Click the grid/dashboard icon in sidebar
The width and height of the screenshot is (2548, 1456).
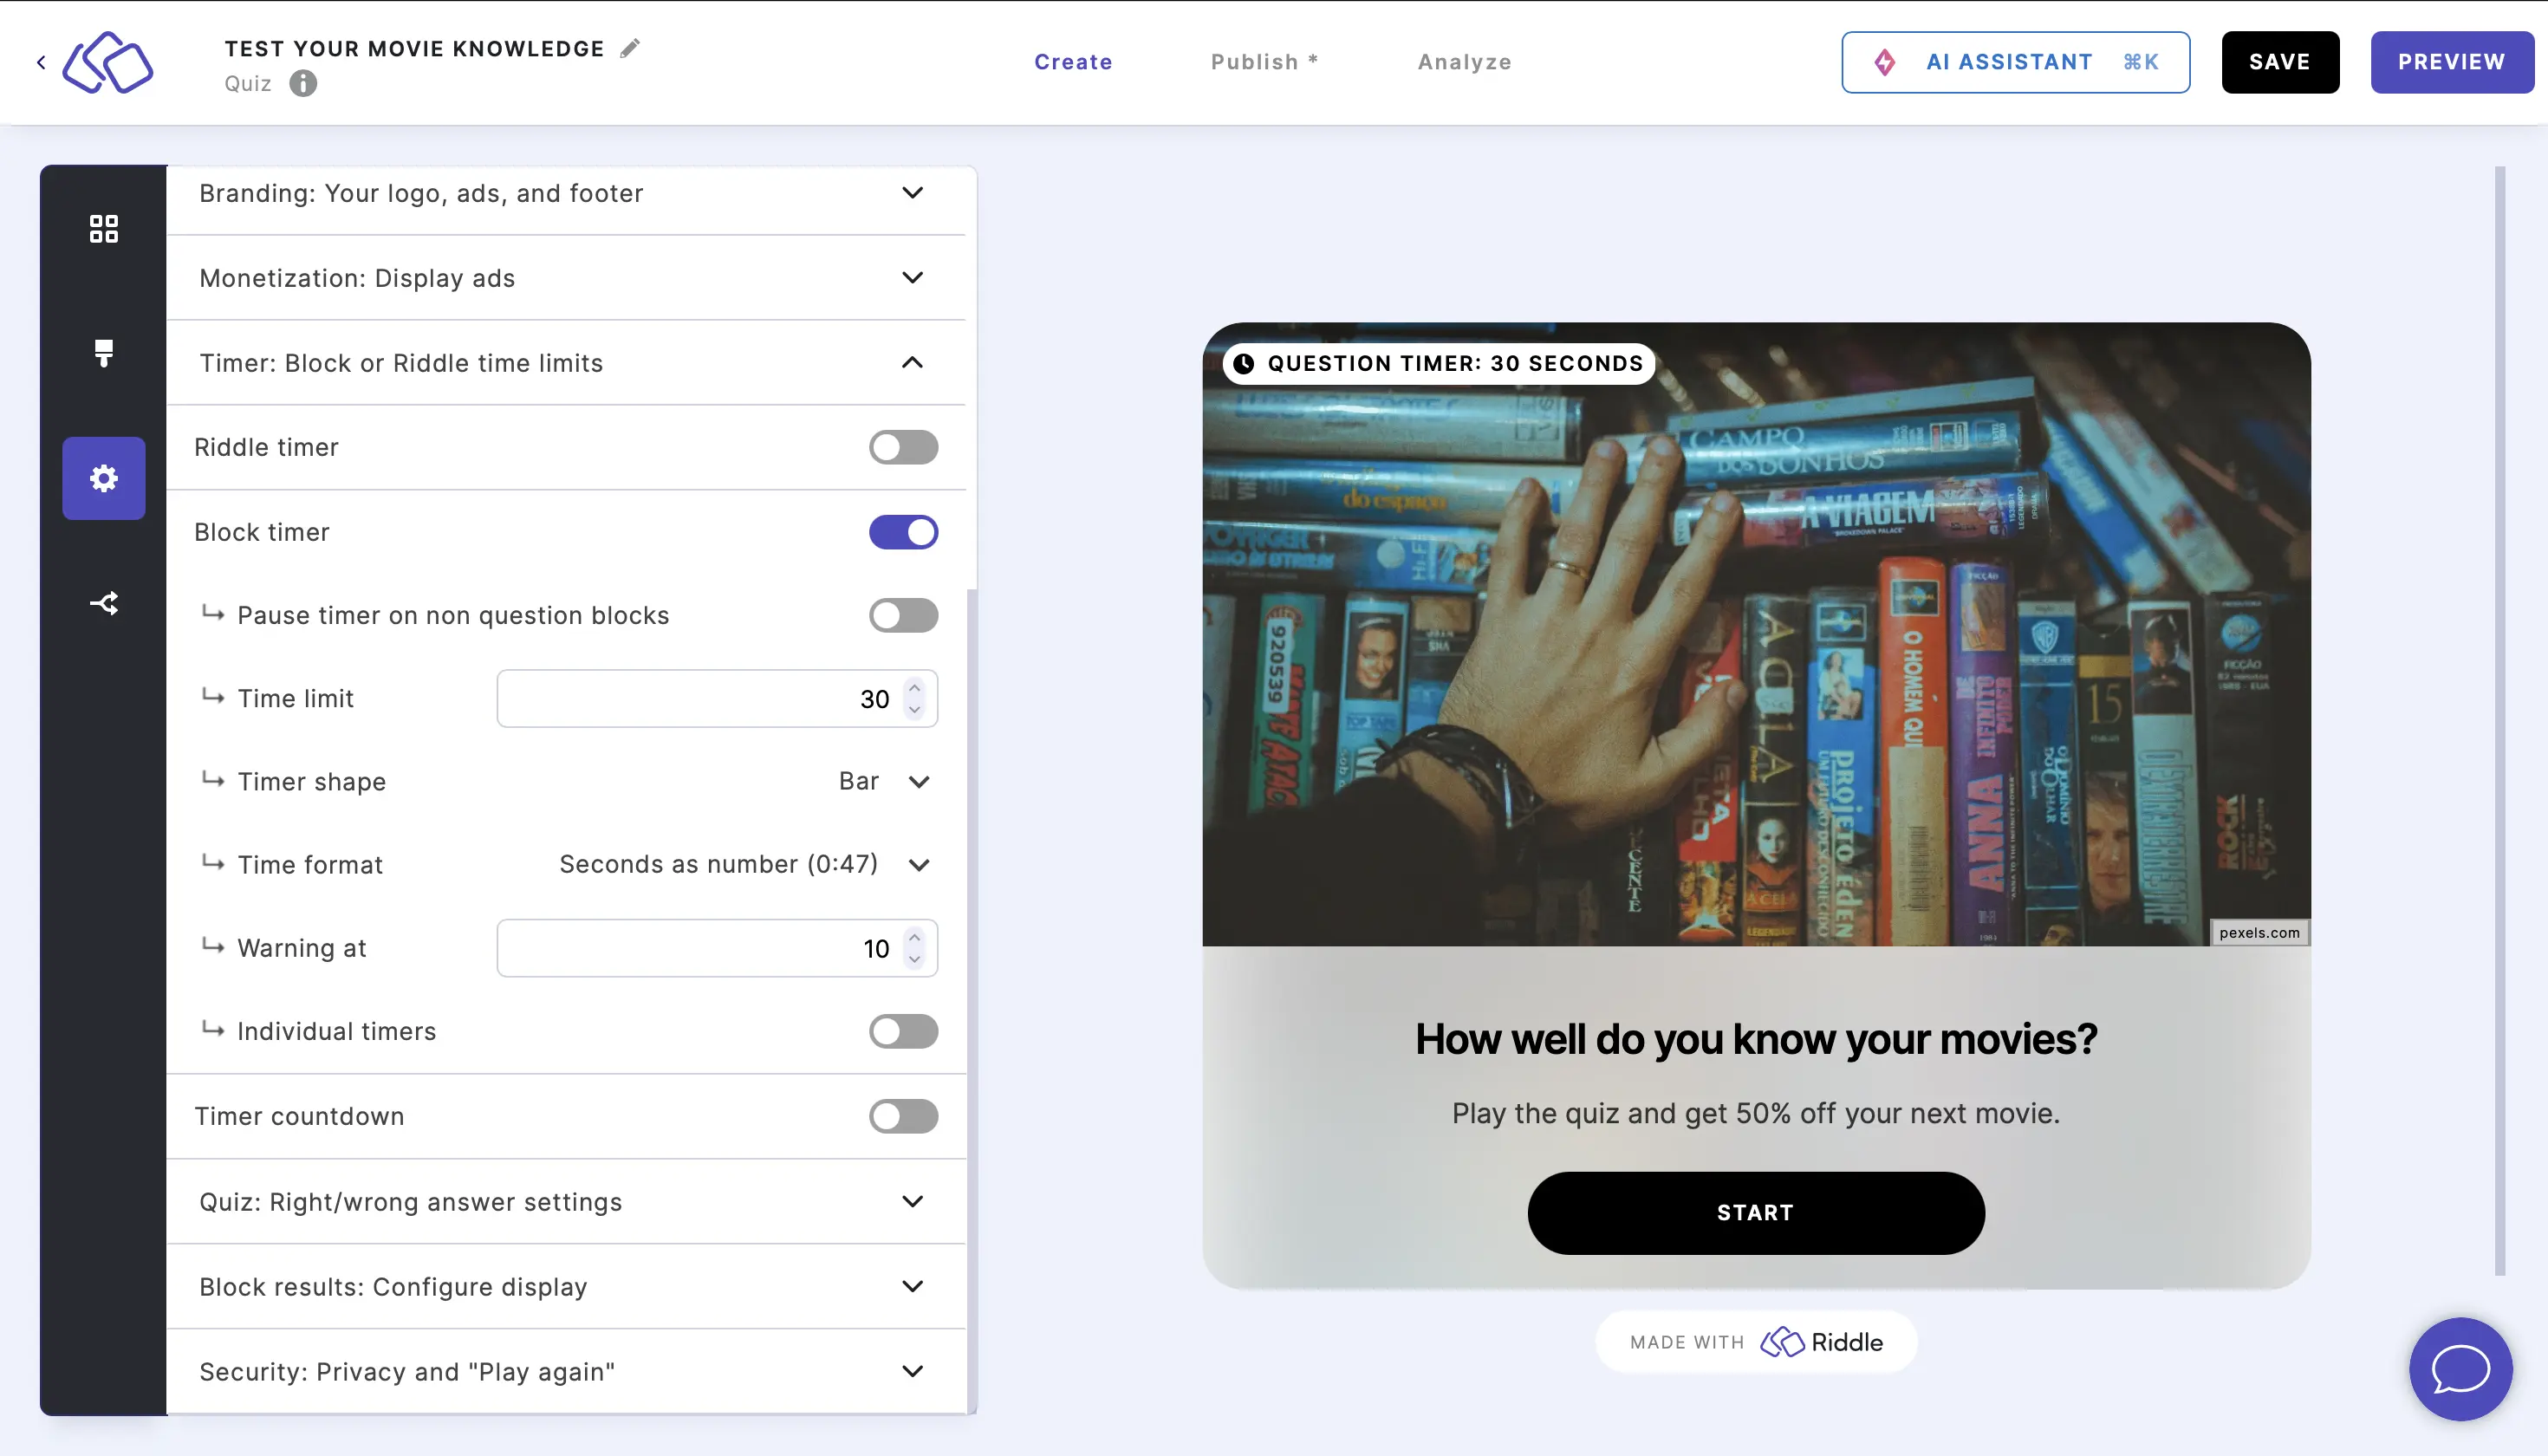point(103,227)
